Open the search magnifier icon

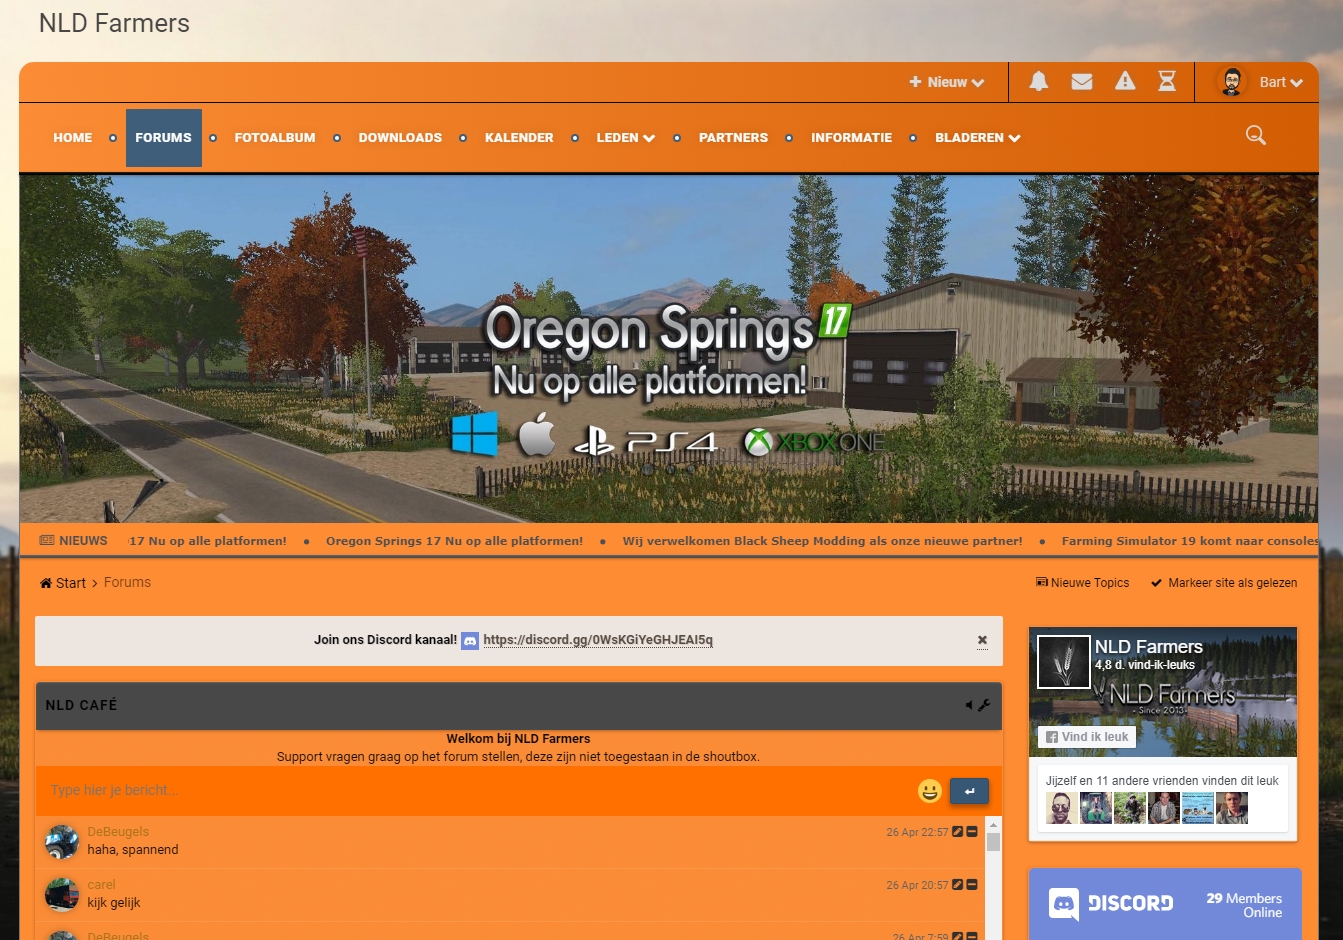coord(1256,135)
